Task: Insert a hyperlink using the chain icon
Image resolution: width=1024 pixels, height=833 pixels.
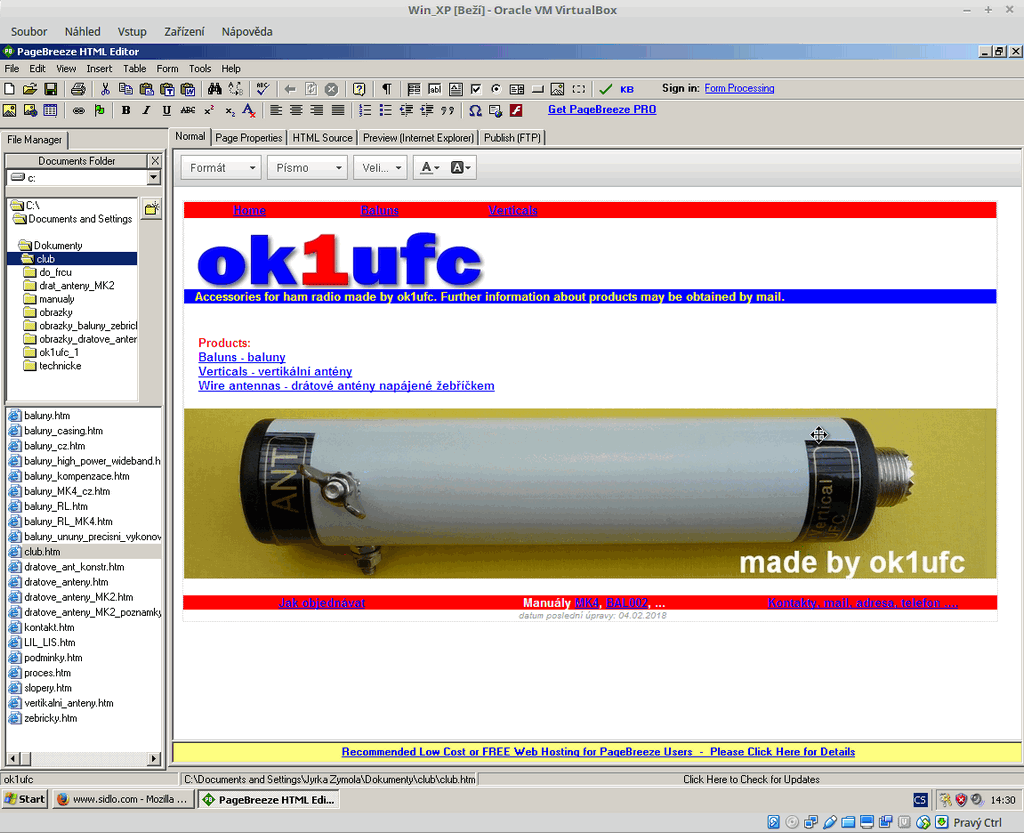Action: point(79,110)
